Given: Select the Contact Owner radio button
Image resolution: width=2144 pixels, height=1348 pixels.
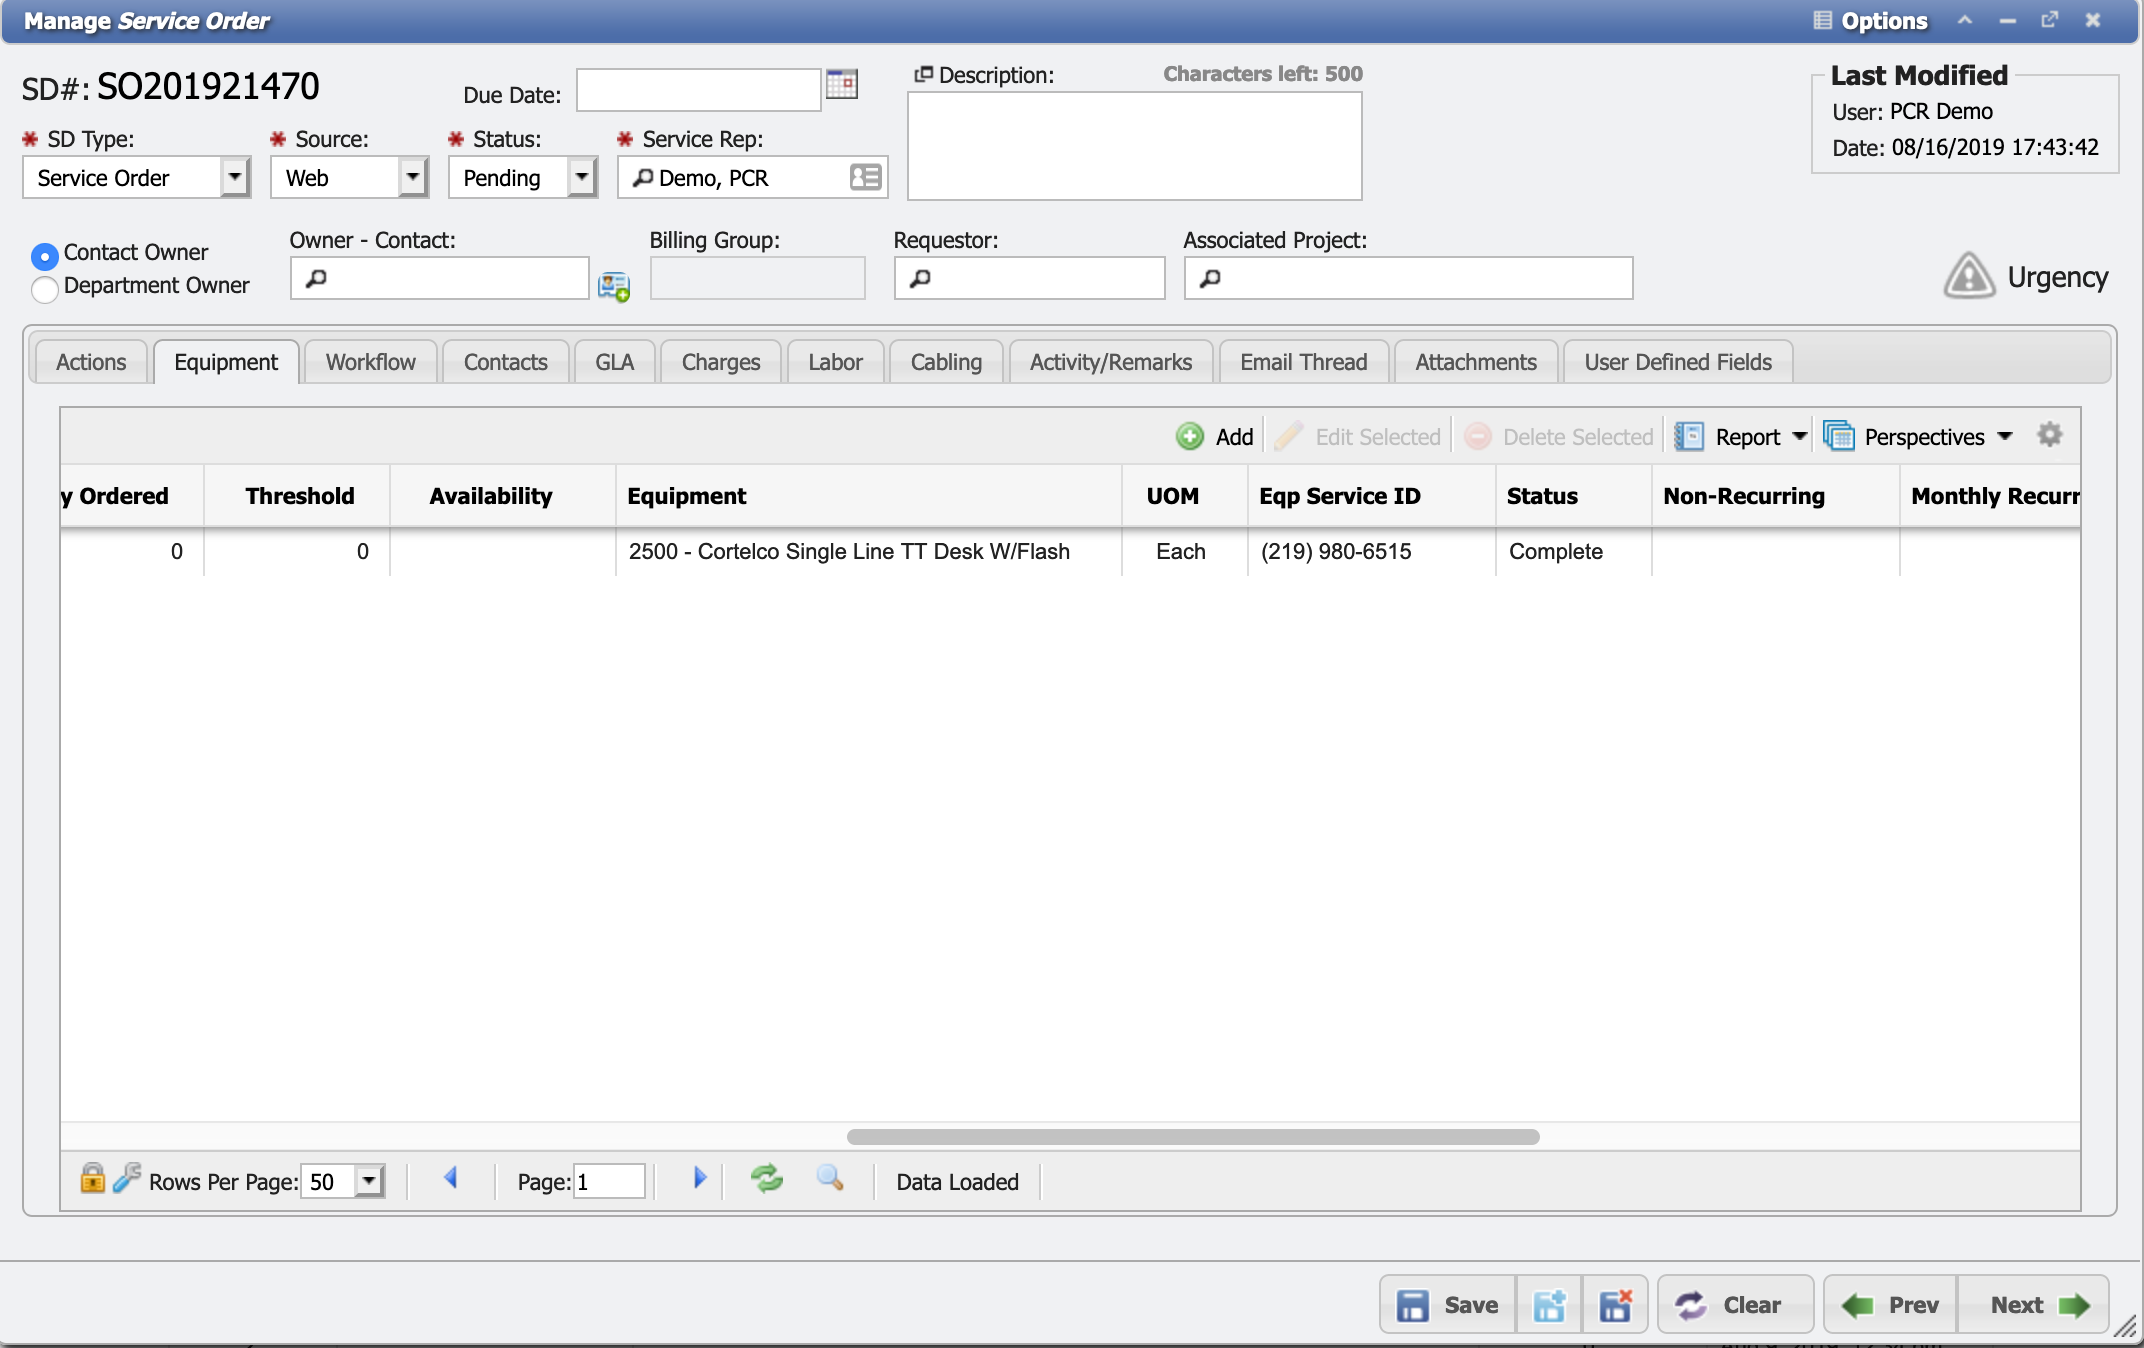Looking at the screenshot, I should (x=44, y=256).
